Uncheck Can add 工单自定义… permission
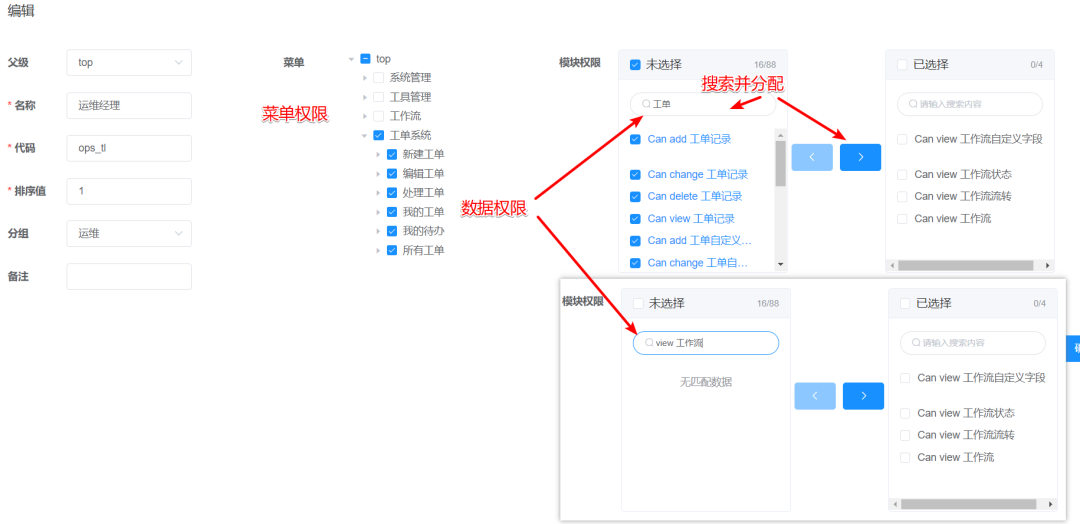Image resolution: width=1080 pixels, height=524 pixels. pyautogui.click(x=635, y=241)
